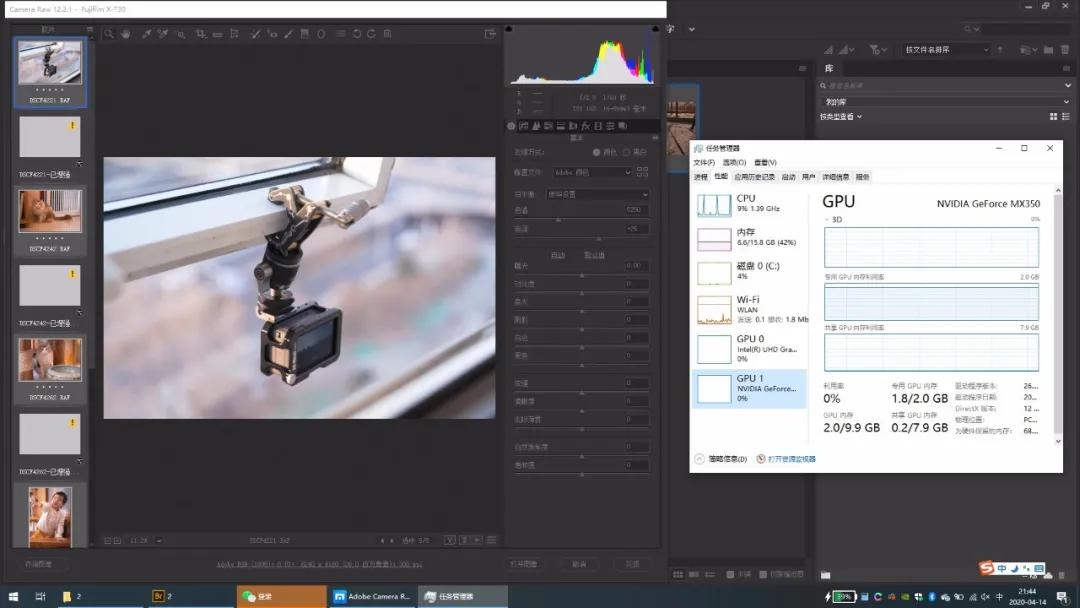Select the Zoom tool in Camera Raw toolbar
Screen dimensions: 1080x608
(109, 34)
